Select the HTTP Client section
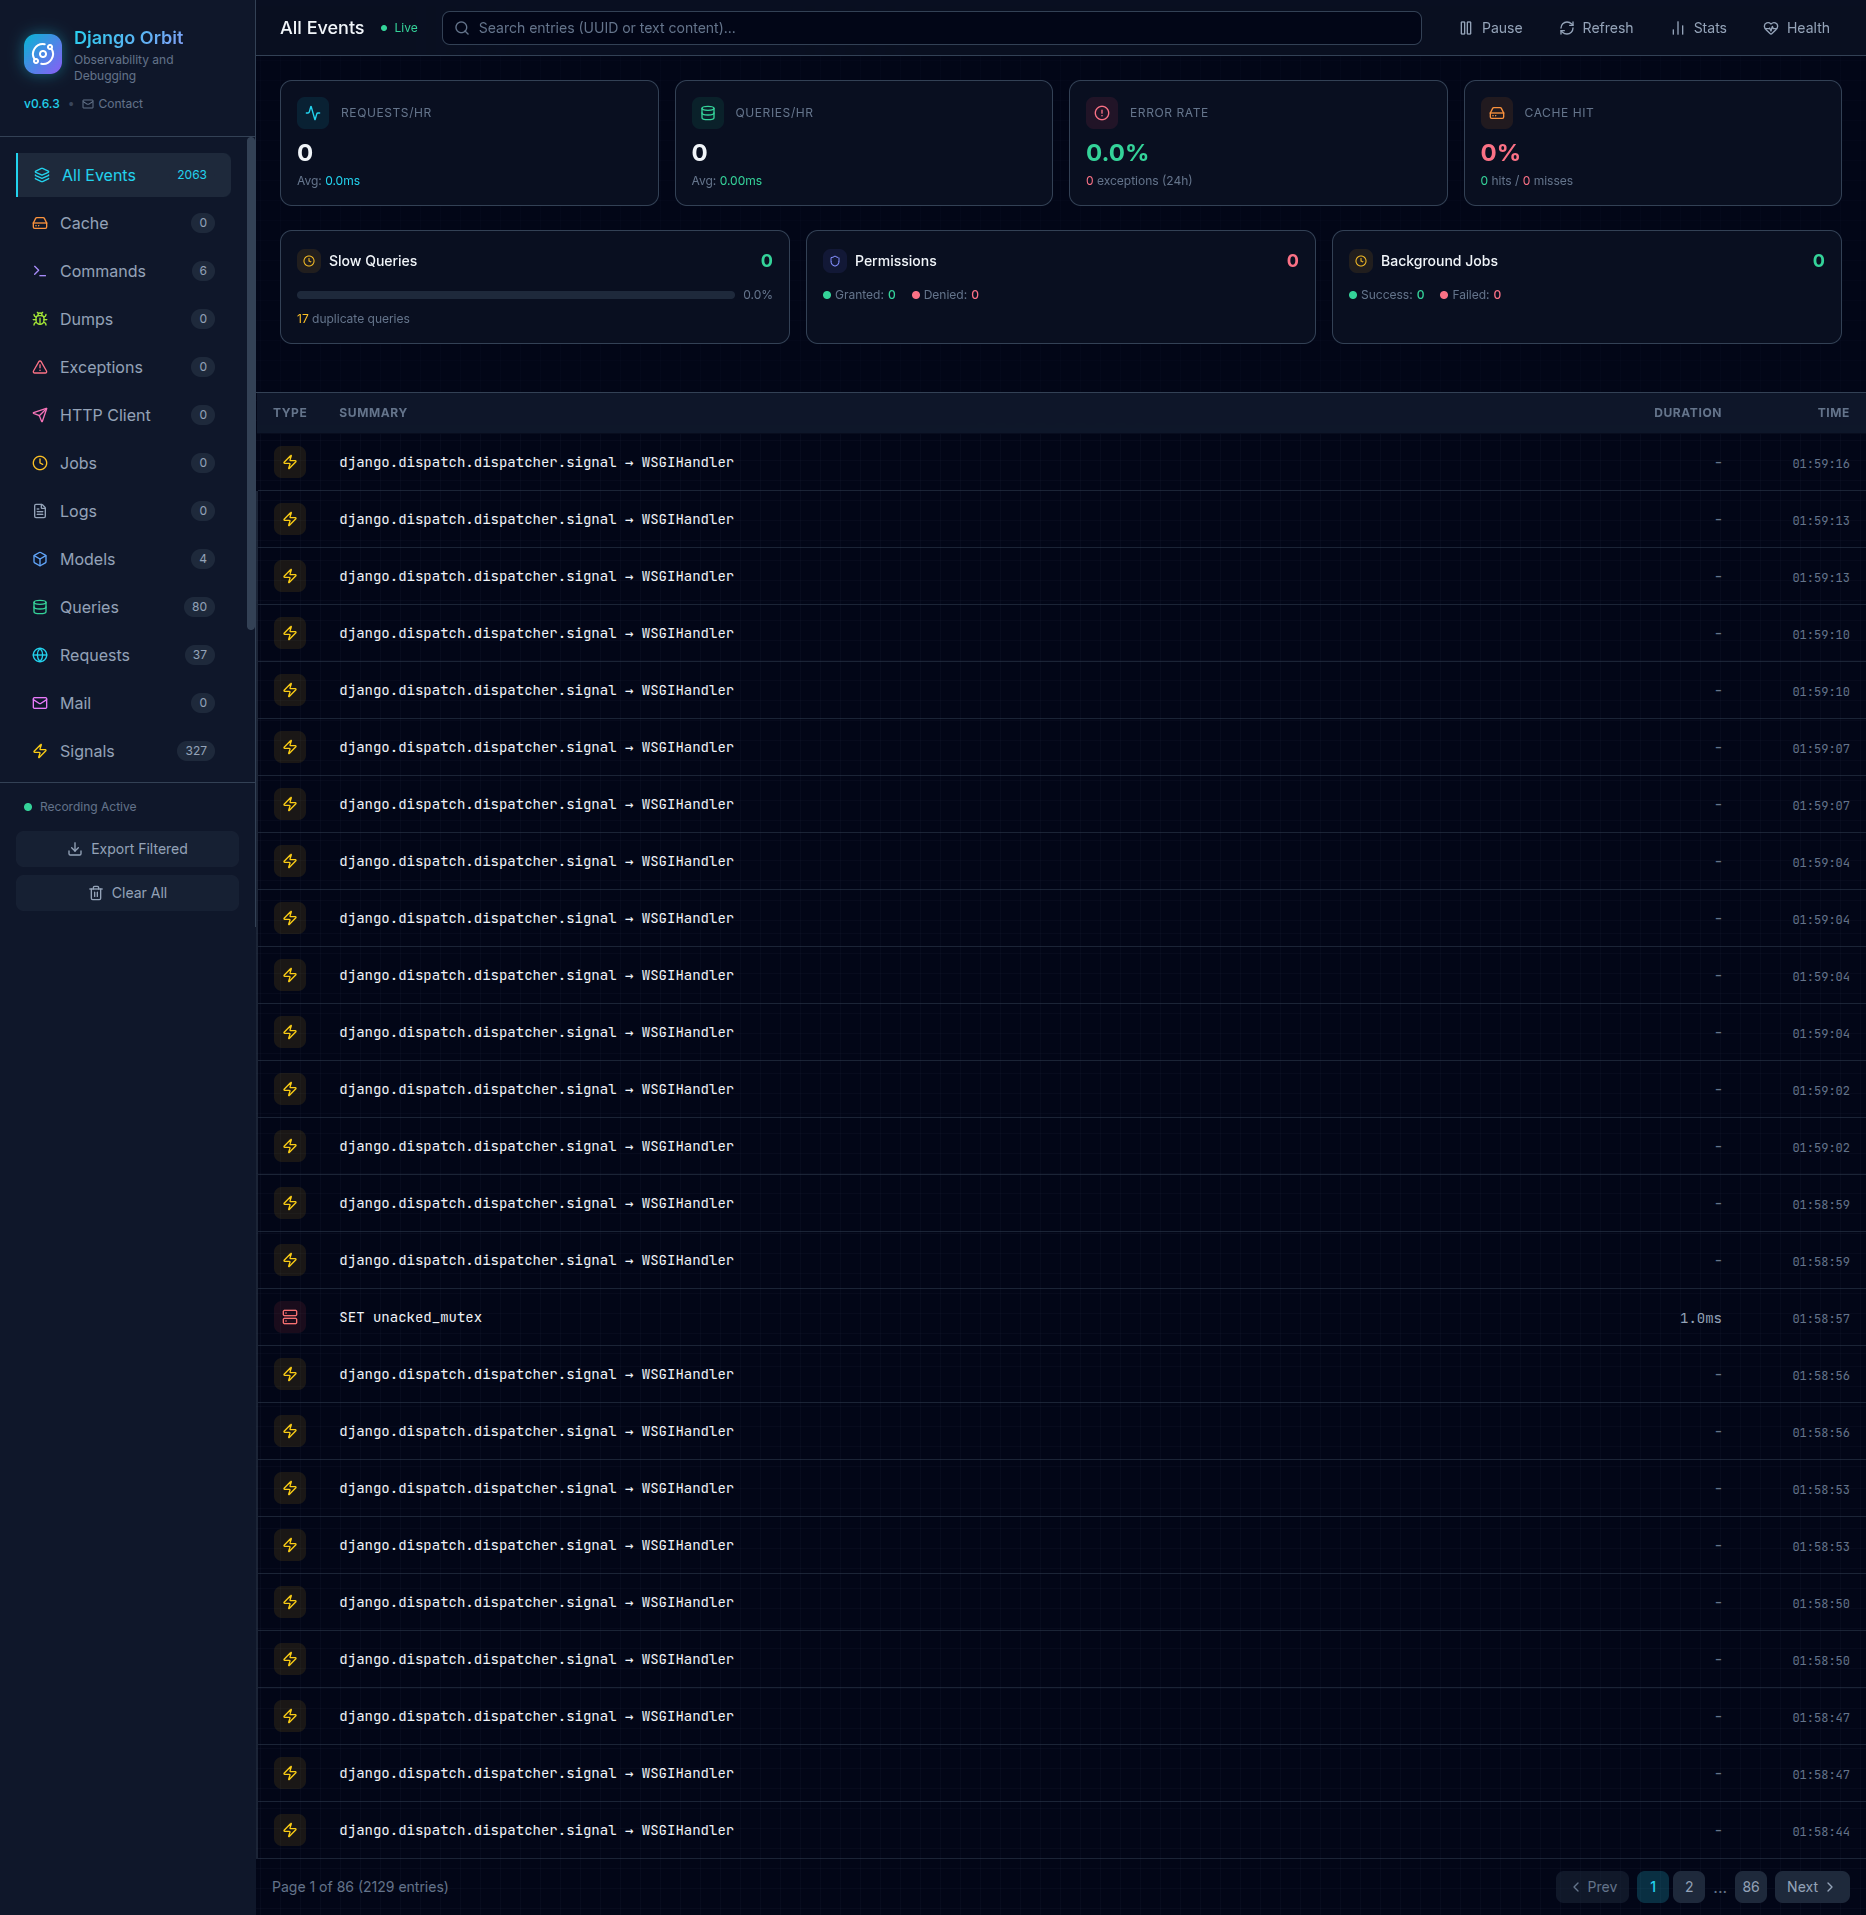The height and width of the screenshot is (1915, 1866). 124,415
